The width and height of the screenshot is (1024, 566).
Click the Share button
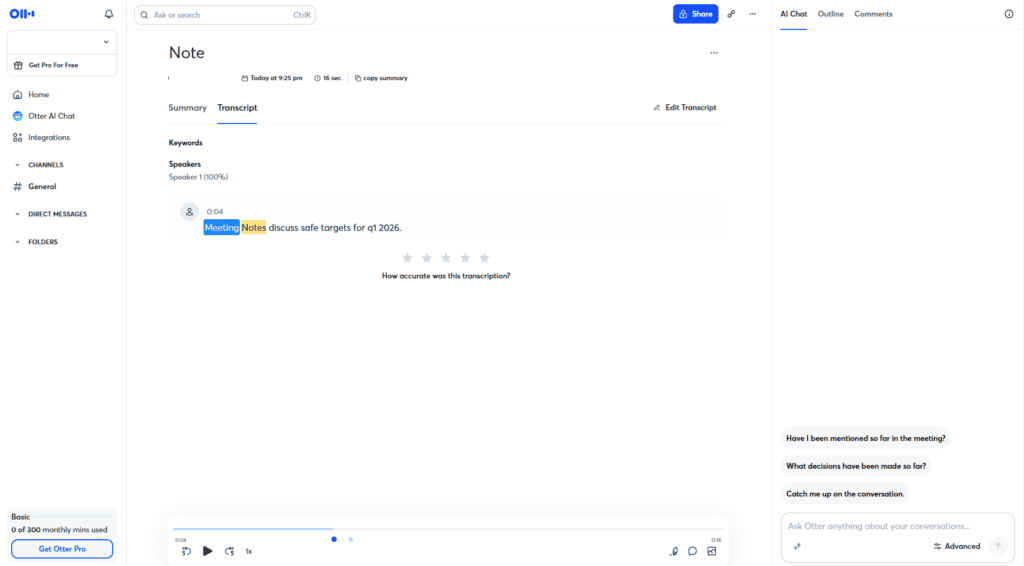point(696,14)
